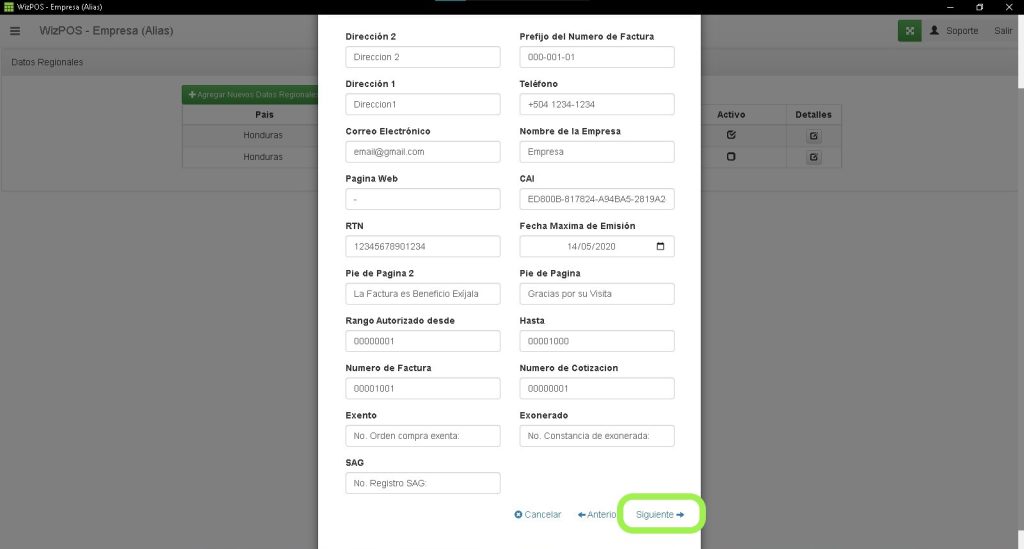
Task: Click Agregar Nuevos Datos Regionales button
Action: coord(252,94)
